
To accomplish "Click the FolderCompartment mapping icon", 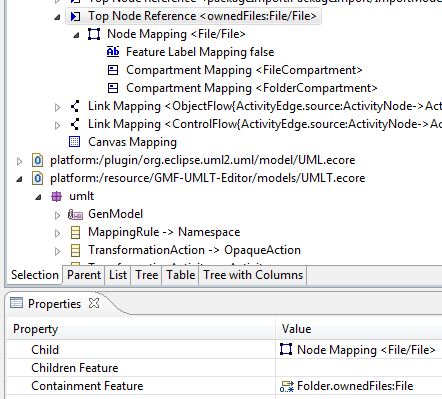I will click(x=113, y=88).
